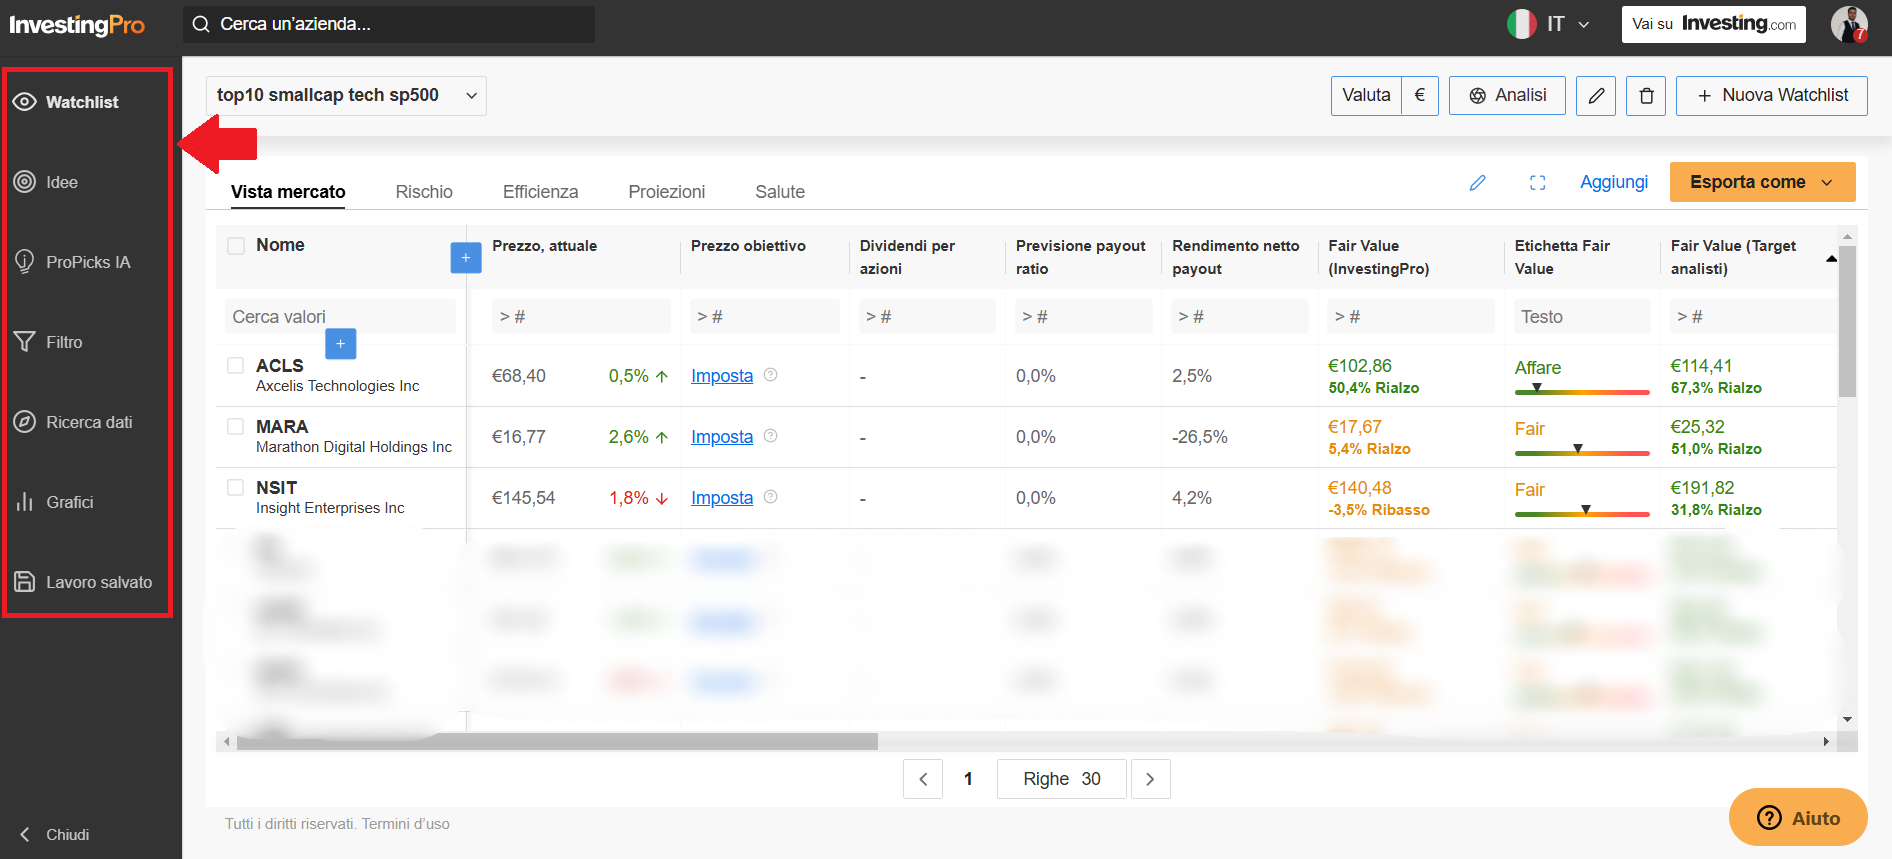Click help icon next to ACLS Imposta
1892x859 pixels.
pos(771,375)
